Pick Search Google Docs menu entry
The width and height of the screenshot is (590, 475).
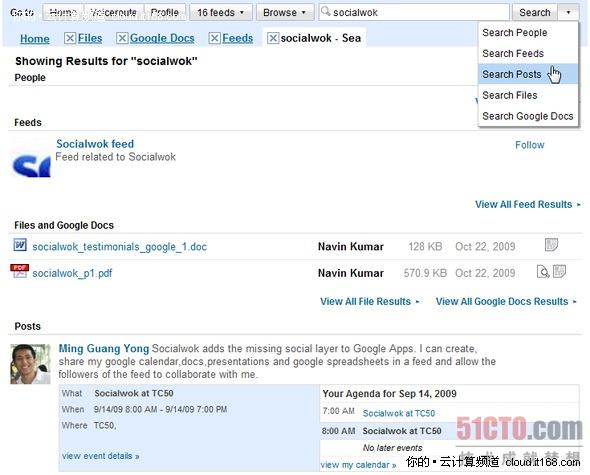[x=528, y=116]
